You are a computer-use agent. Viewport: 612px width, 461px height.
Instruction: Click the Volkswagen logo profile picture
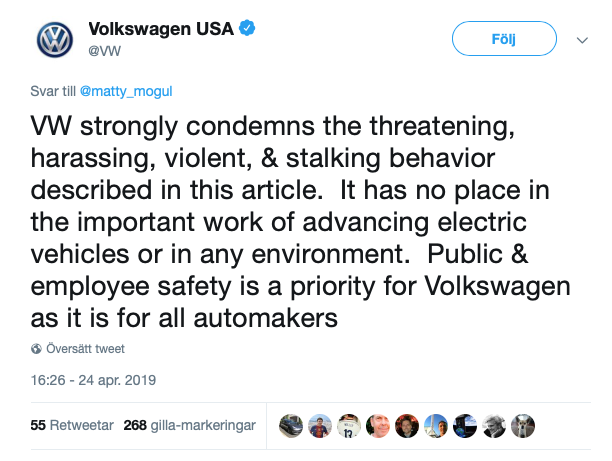(56, 40)
